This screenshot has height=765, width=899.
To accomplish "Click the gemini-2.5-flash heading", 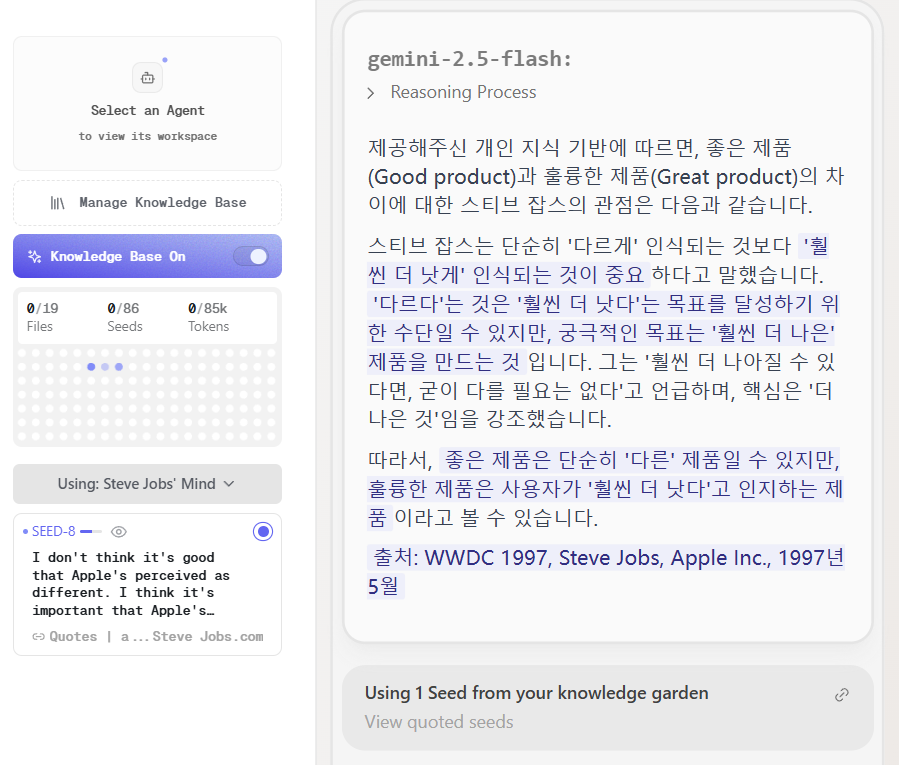I will coord(470,58).
